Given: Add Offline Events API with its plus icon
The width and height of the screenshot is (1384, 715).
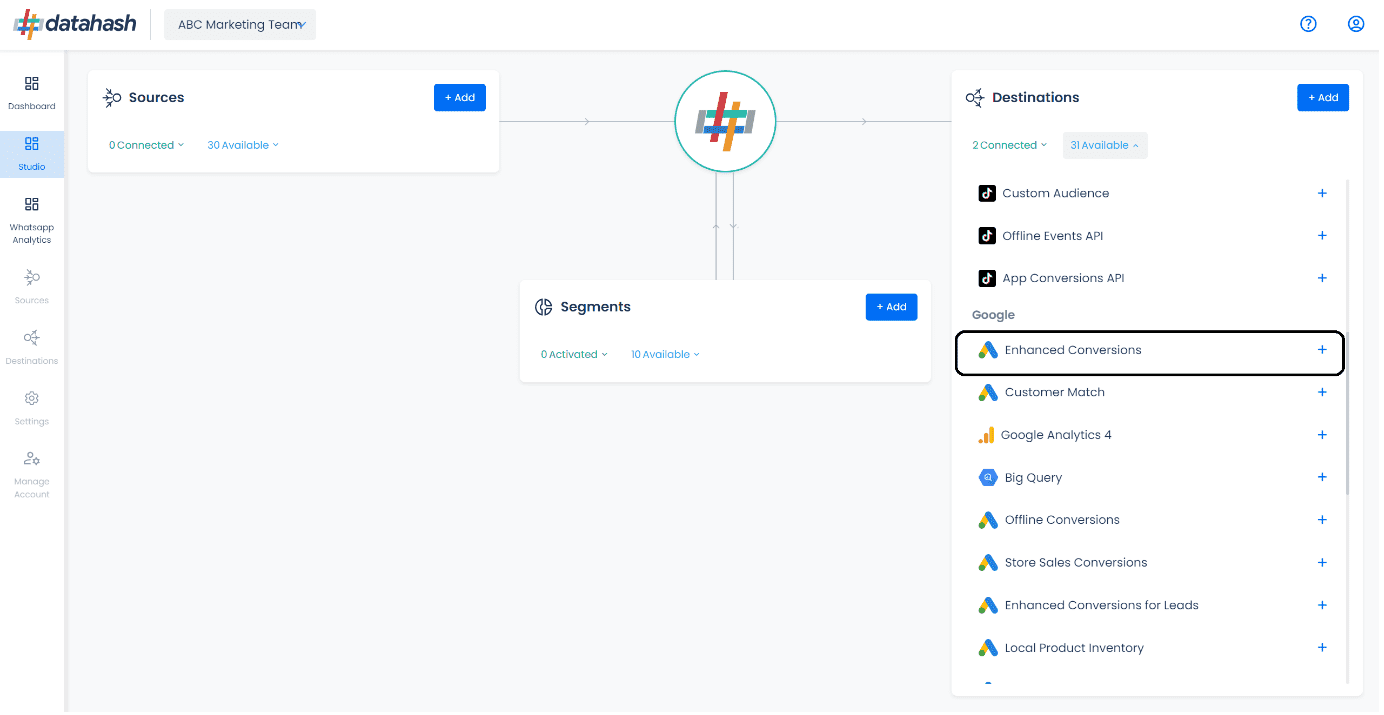Looking at the screenshot, I should pos(1322,236).
